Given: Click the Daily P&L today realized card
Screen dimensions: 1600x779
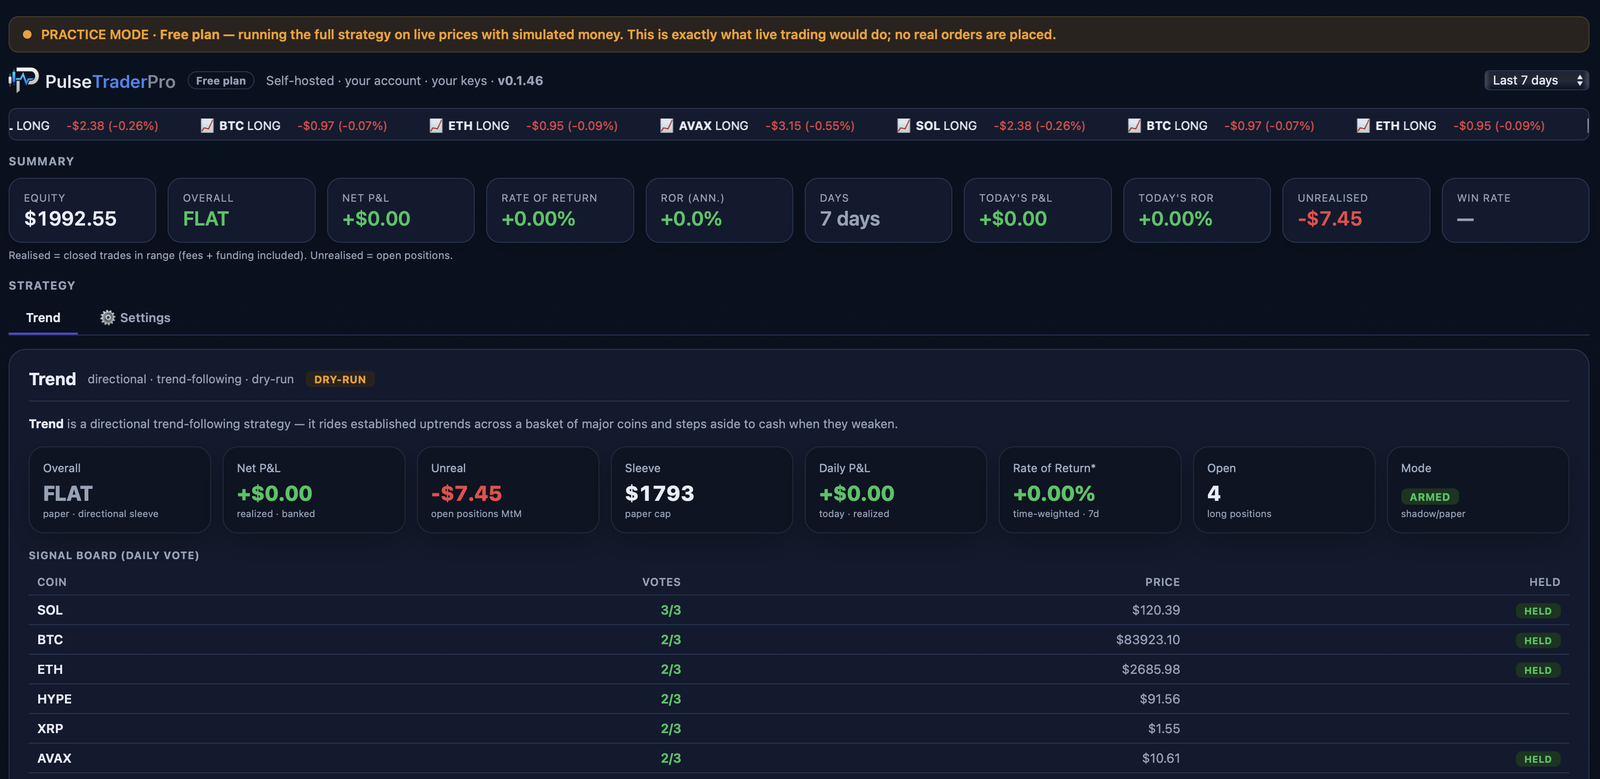Looking at the screenshot, I should pos(896,490).
